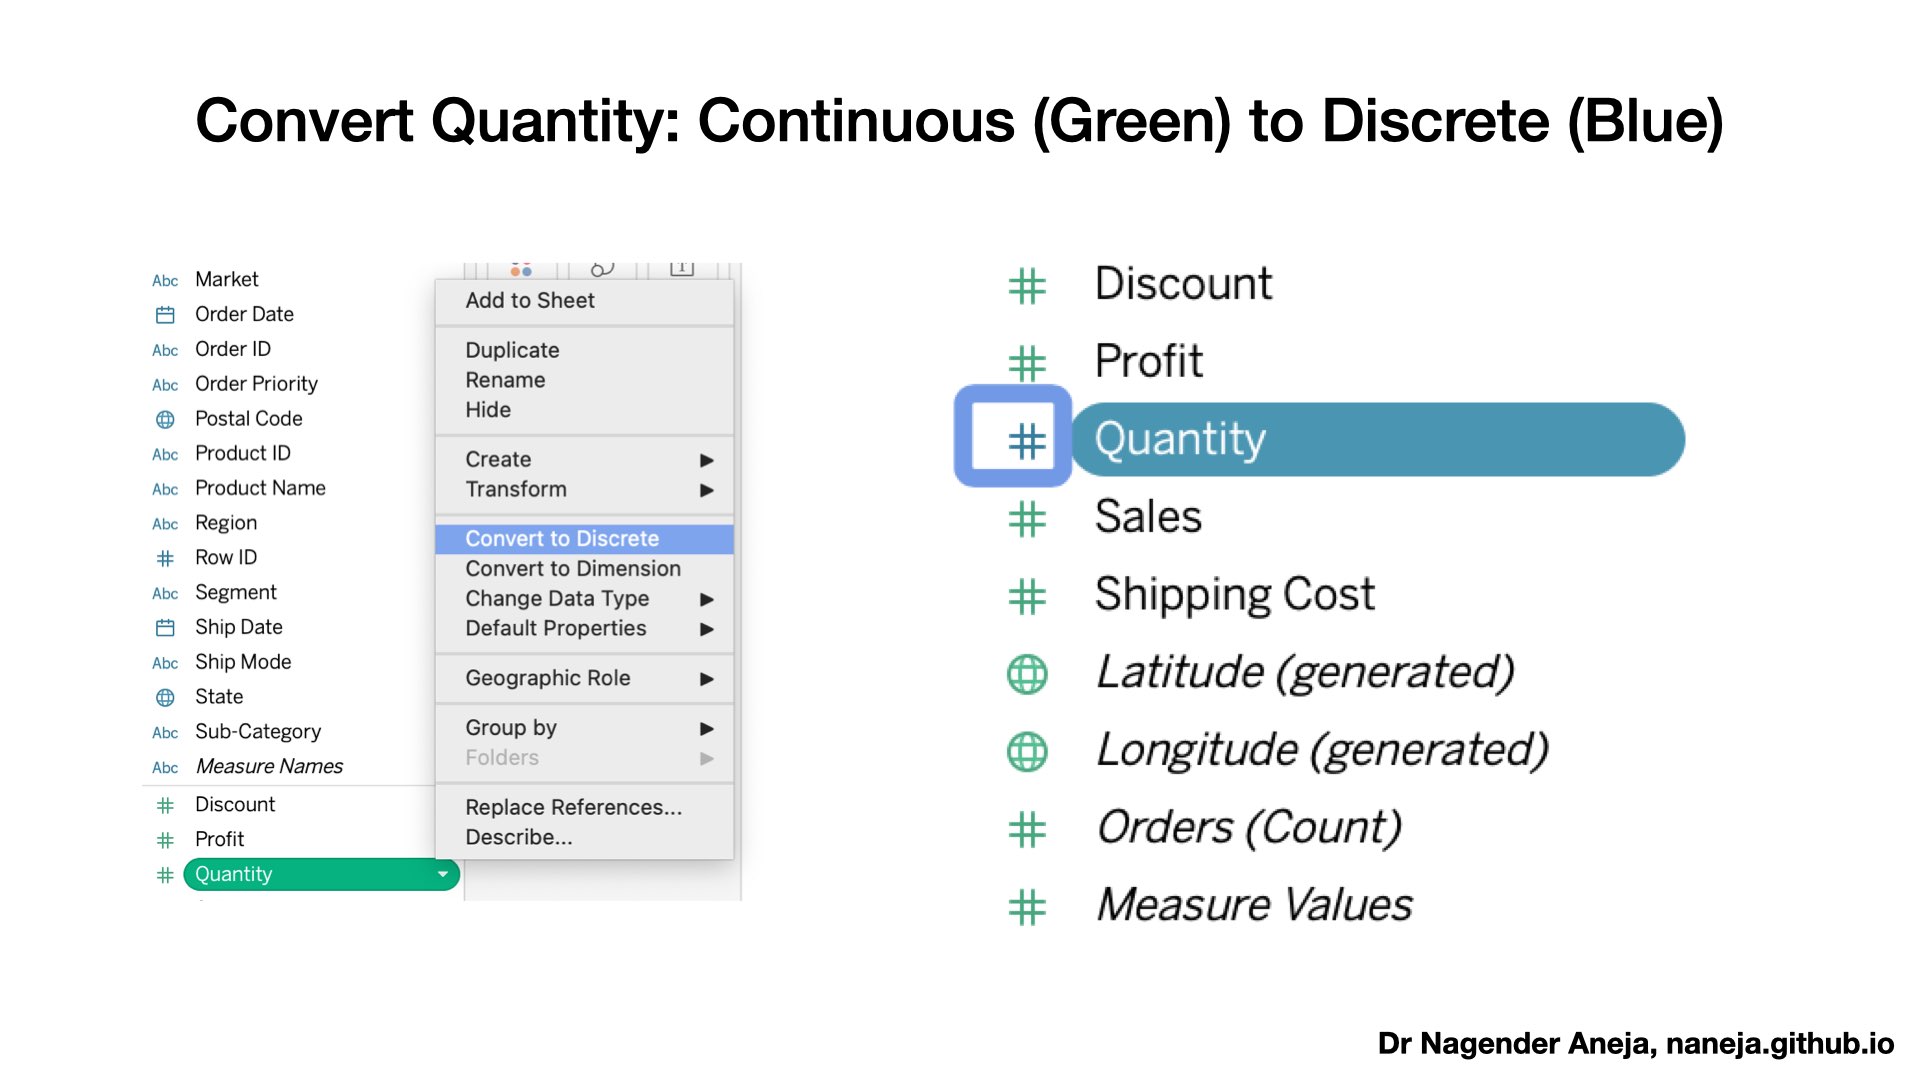Click the calendar icon beside Ship Date
1920x1080 pixels.
coord(165,628)
